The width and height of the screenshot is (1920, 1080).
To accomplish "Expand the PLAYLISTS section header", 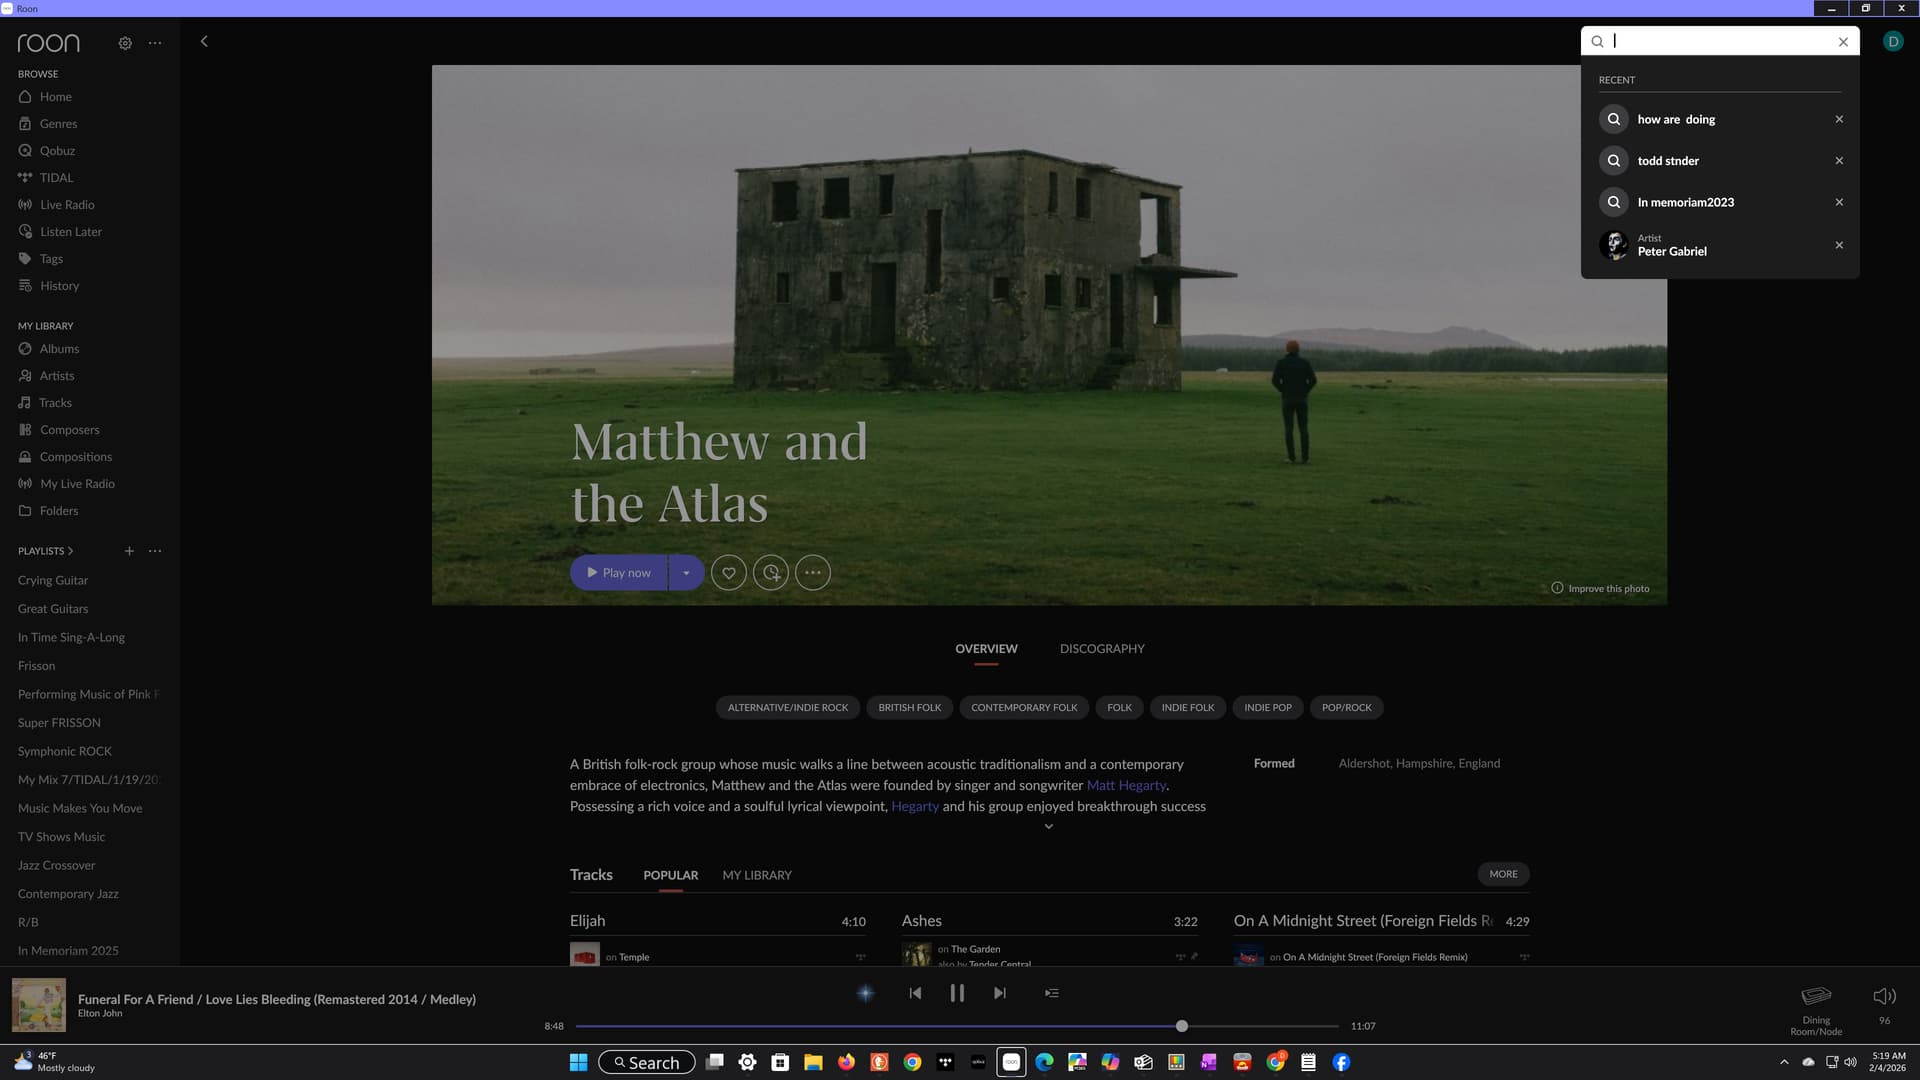I will (45, 551).
